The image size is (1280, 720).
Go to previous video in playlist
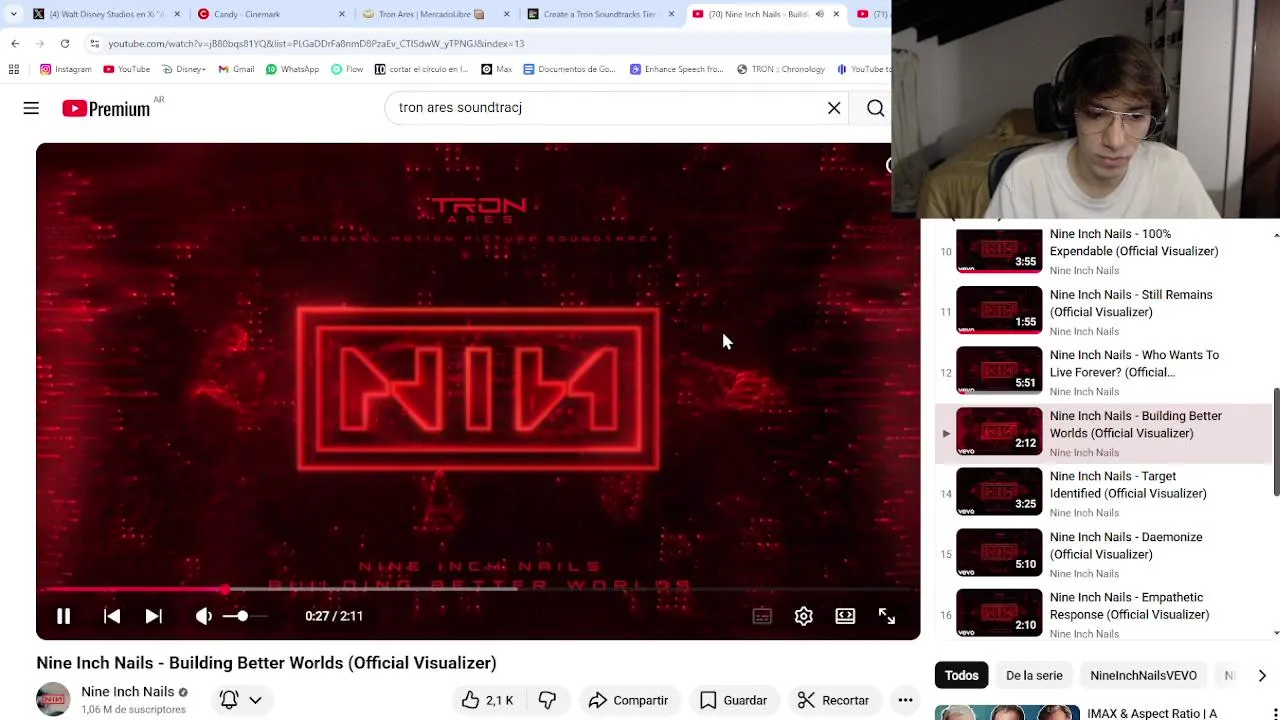pos(112,616)
